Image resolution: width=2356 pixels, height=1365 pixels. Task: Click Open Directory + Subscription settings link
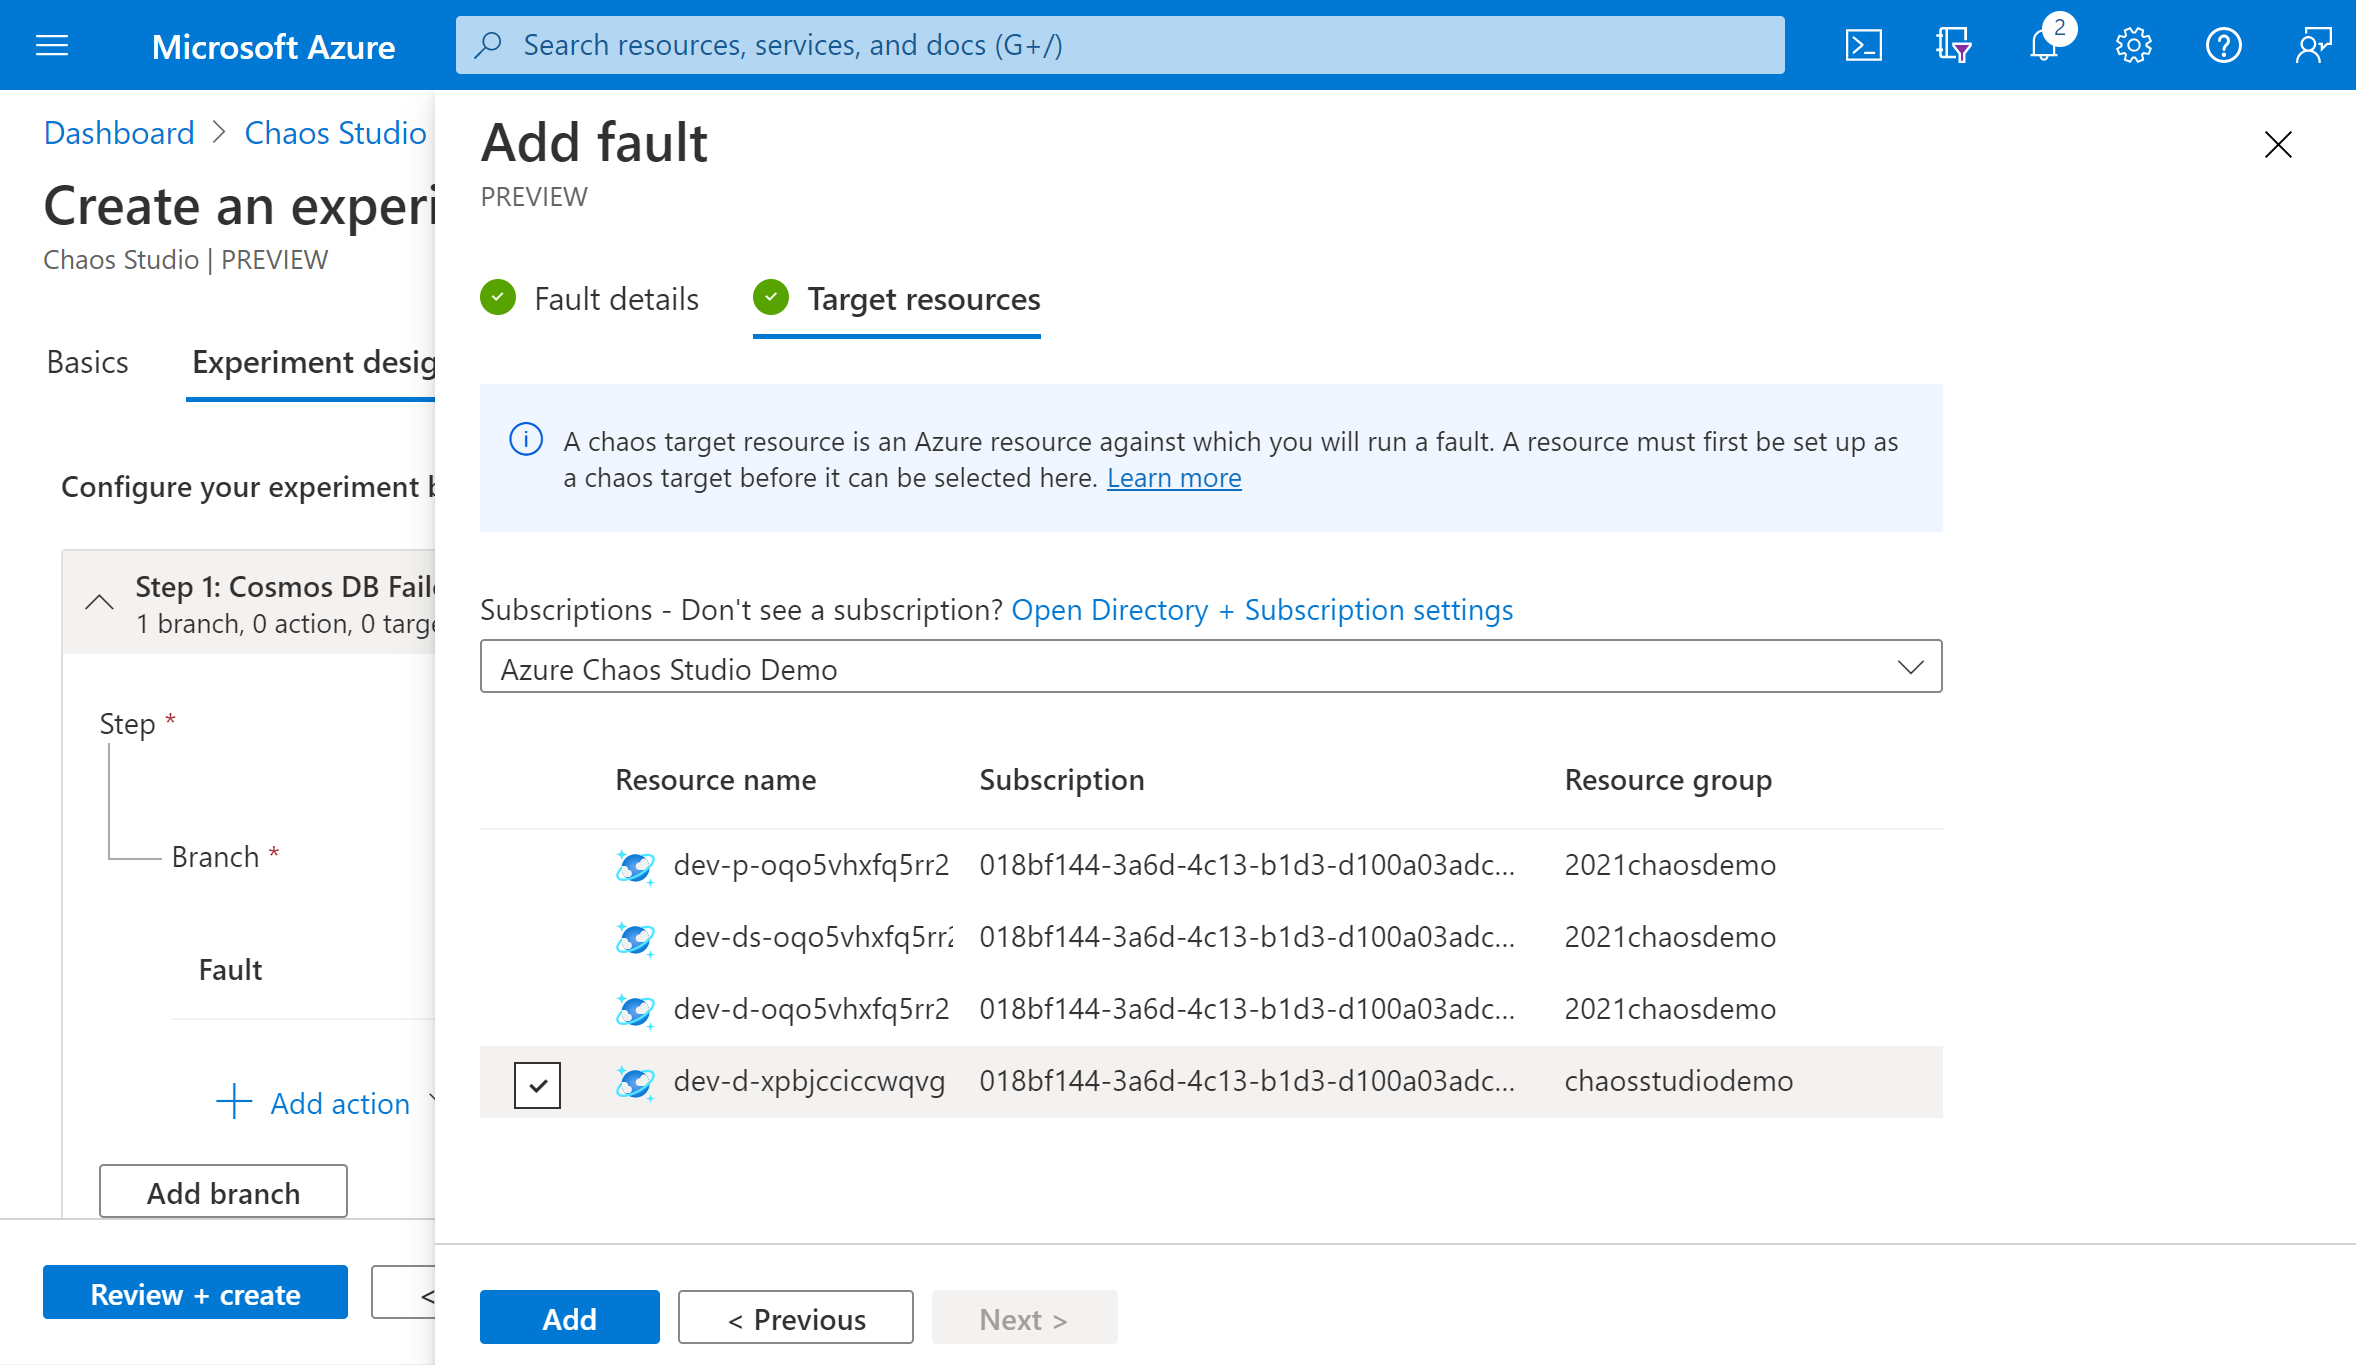click(1261, 608)
